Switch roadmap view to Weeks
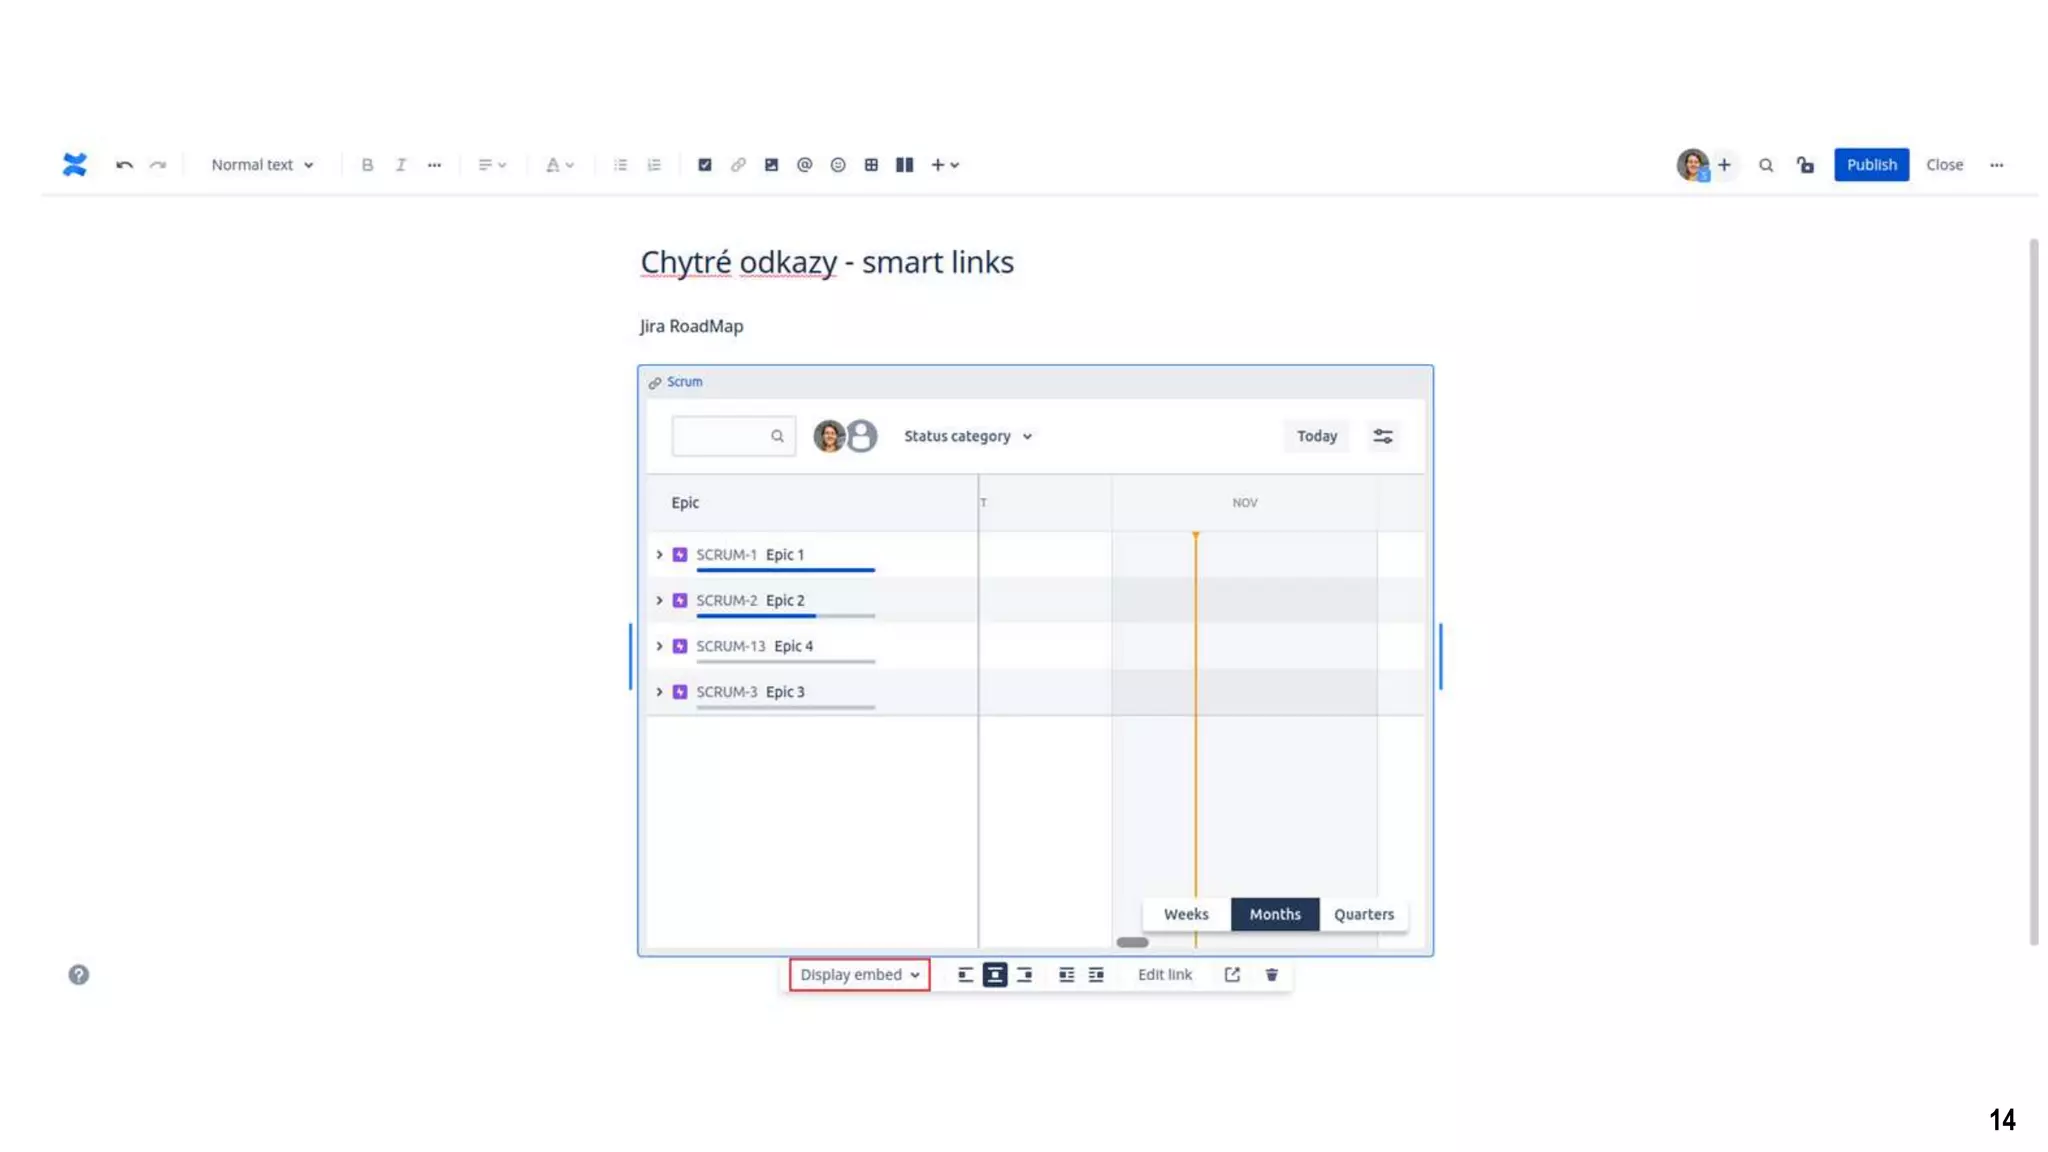Image resolution: width=2048 pixels, height=1152 pixels. click(1186, 914)
